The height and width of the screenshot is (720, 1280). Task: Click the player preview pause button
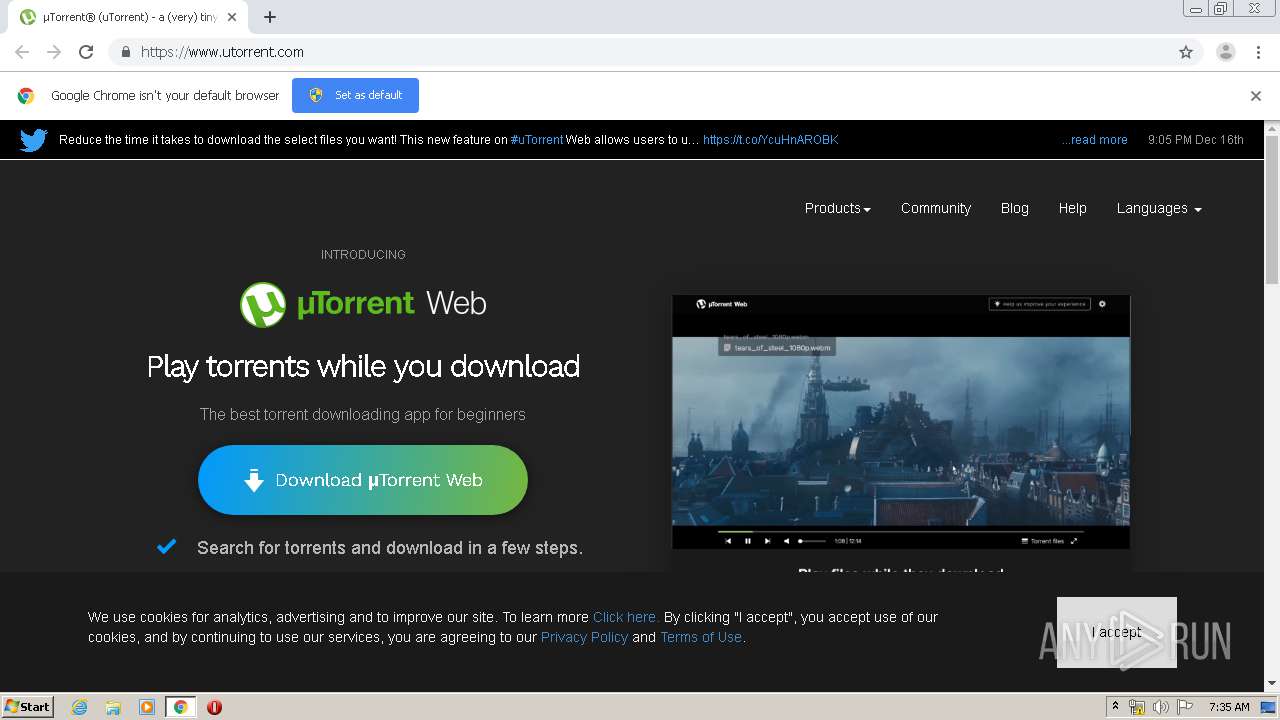click(x=747, y=541)
